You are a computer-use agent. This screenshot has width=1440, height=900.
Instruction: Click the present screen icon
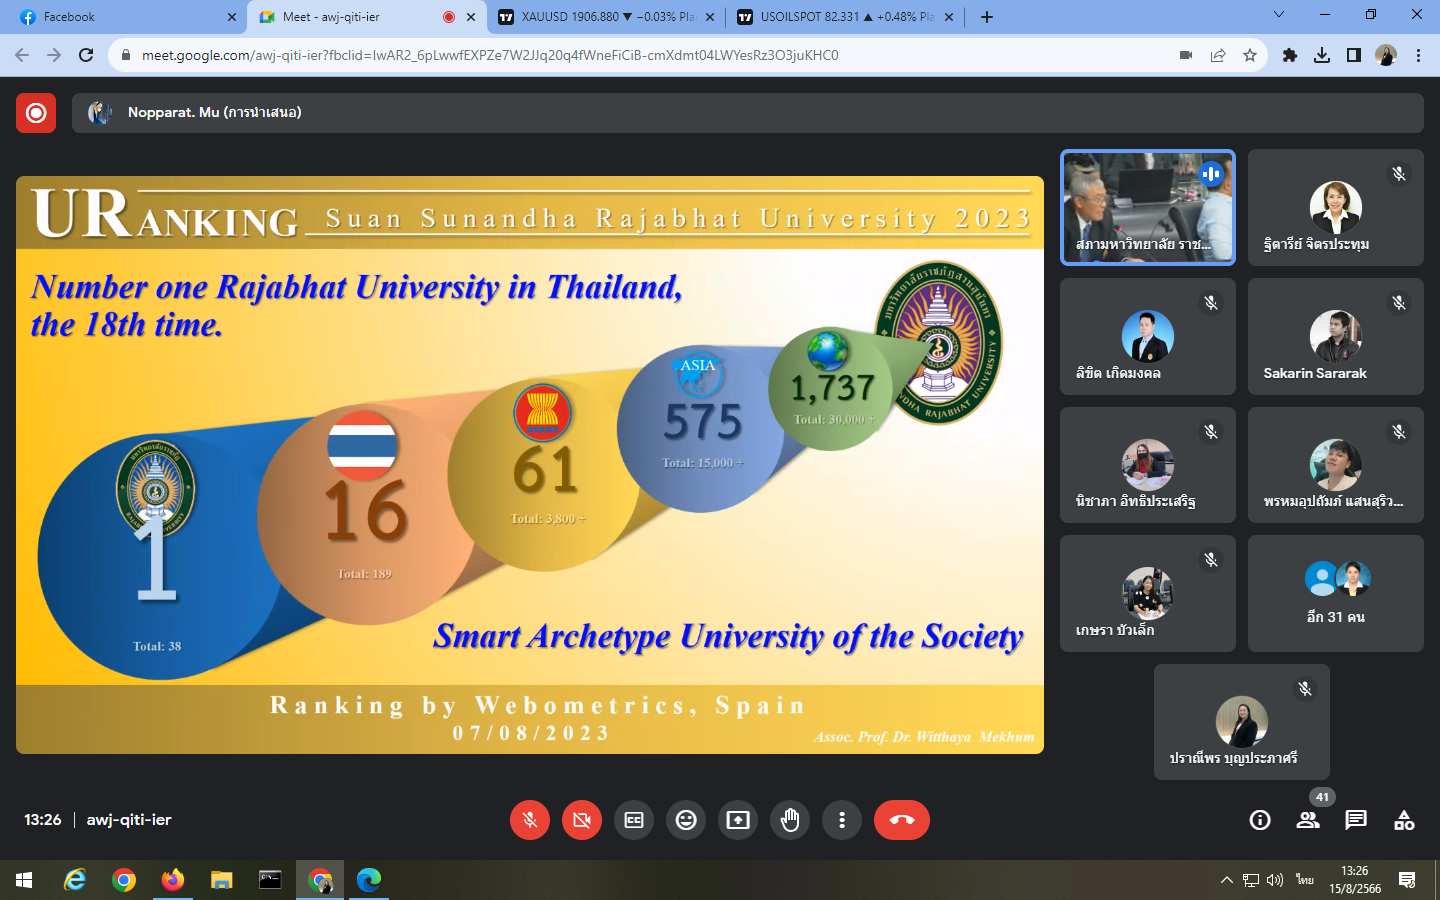click(x=738, y=820)
